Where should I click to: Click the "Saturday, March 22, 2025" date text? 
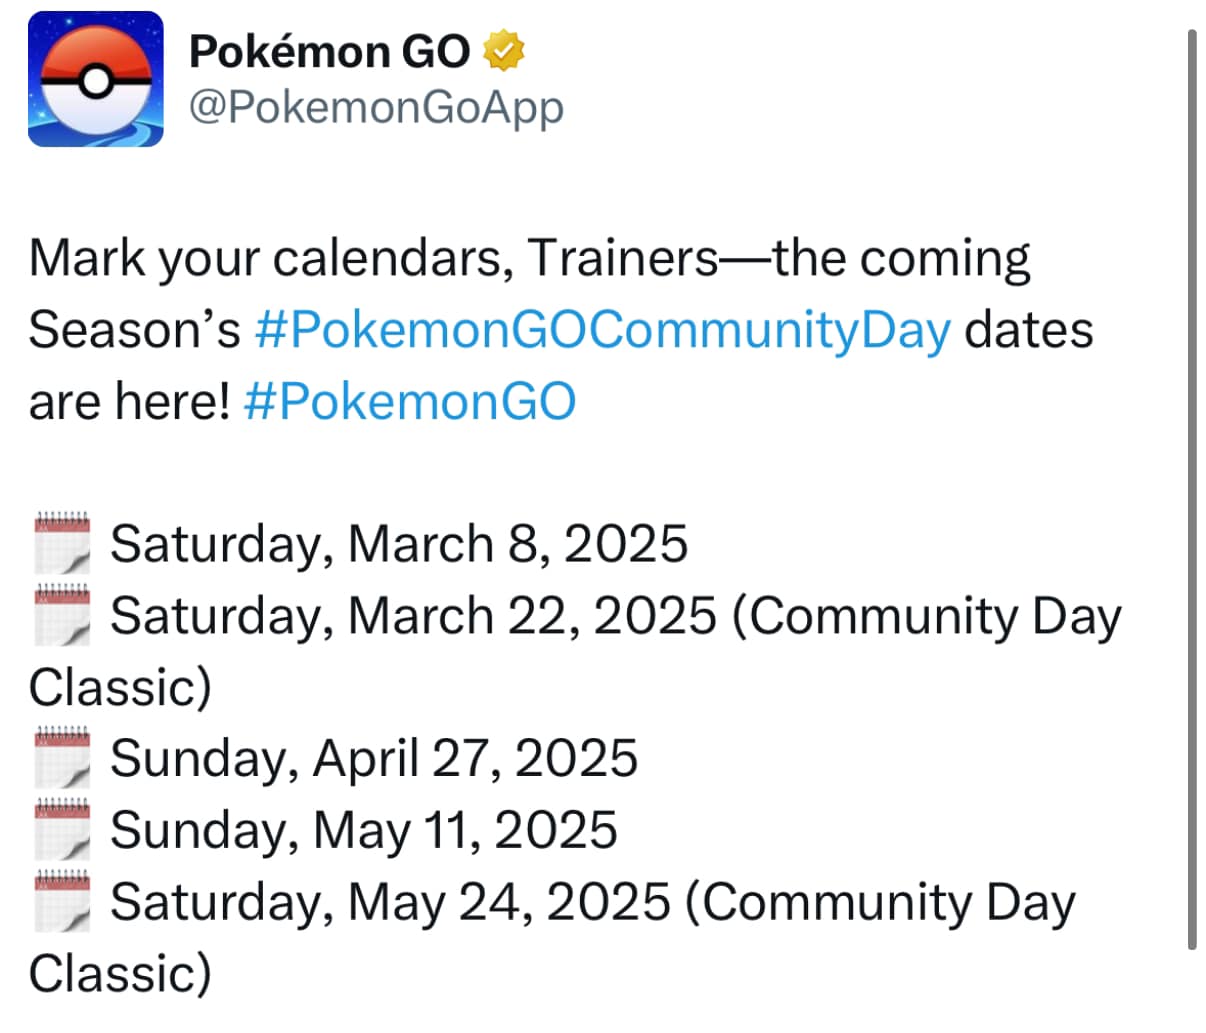point(413,616)
